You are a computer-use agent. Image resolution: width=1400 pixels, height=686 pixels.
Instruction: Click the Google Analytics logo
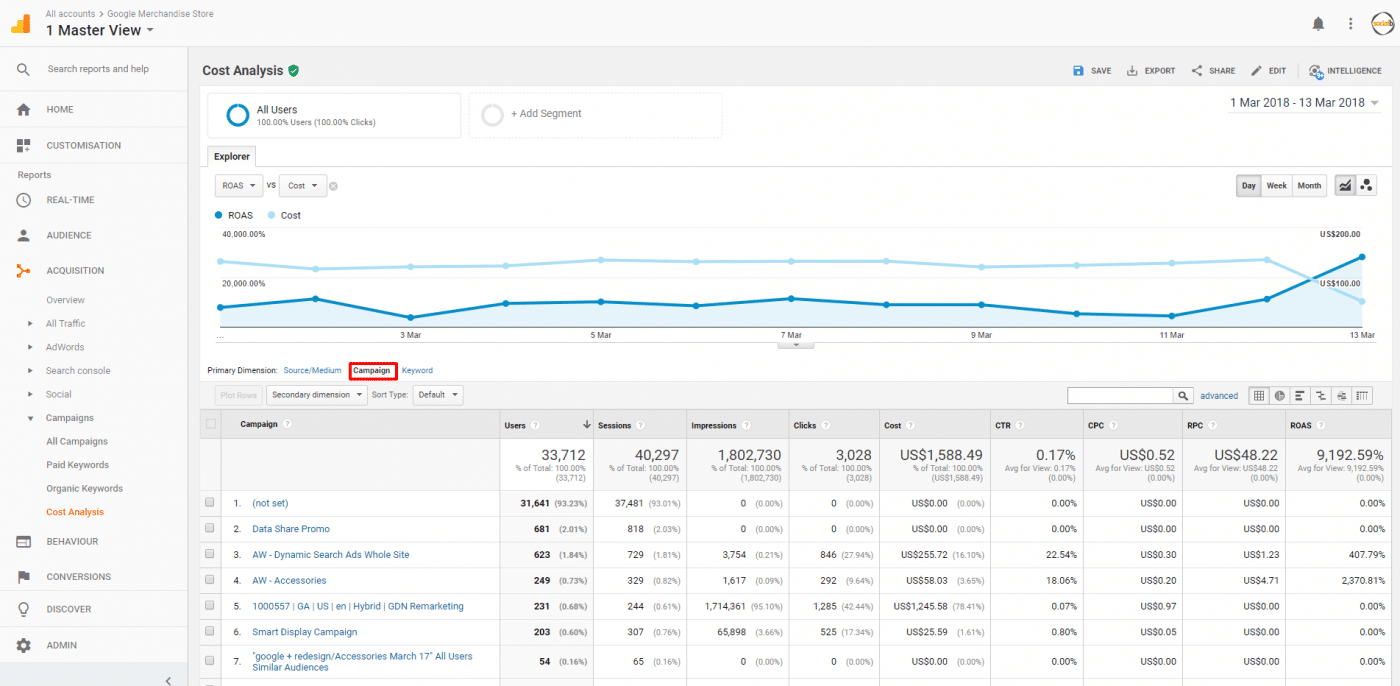point(21,23)
